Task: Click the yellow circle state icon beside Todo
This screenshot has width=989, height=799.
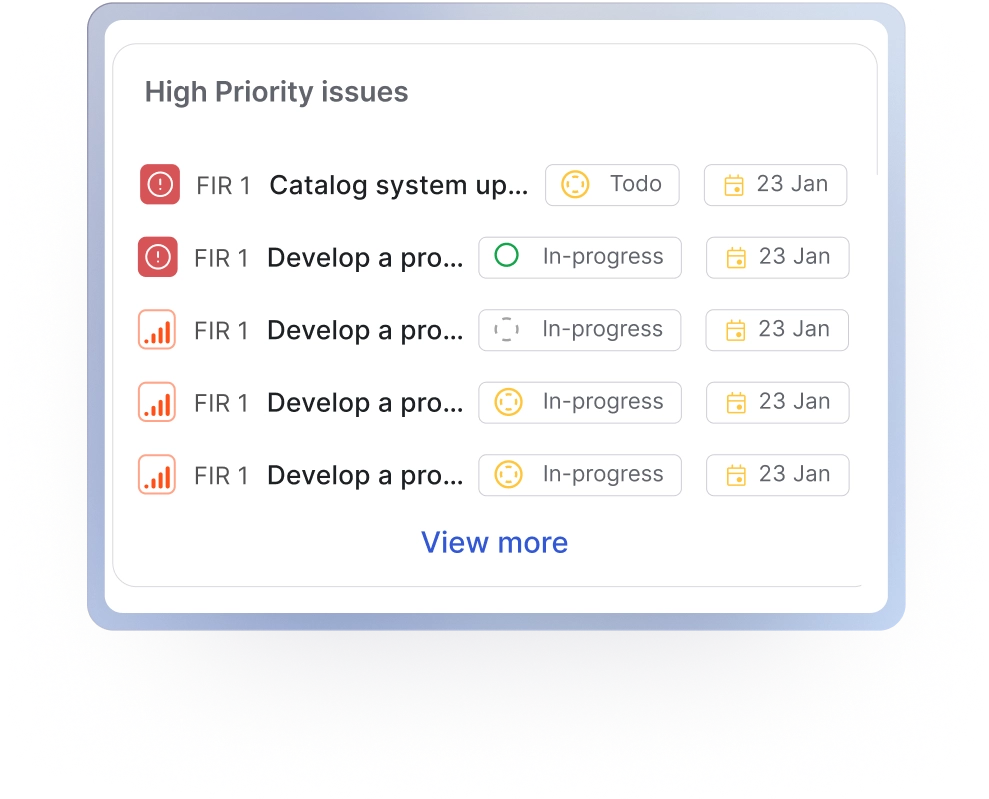Action: (575, 185)
